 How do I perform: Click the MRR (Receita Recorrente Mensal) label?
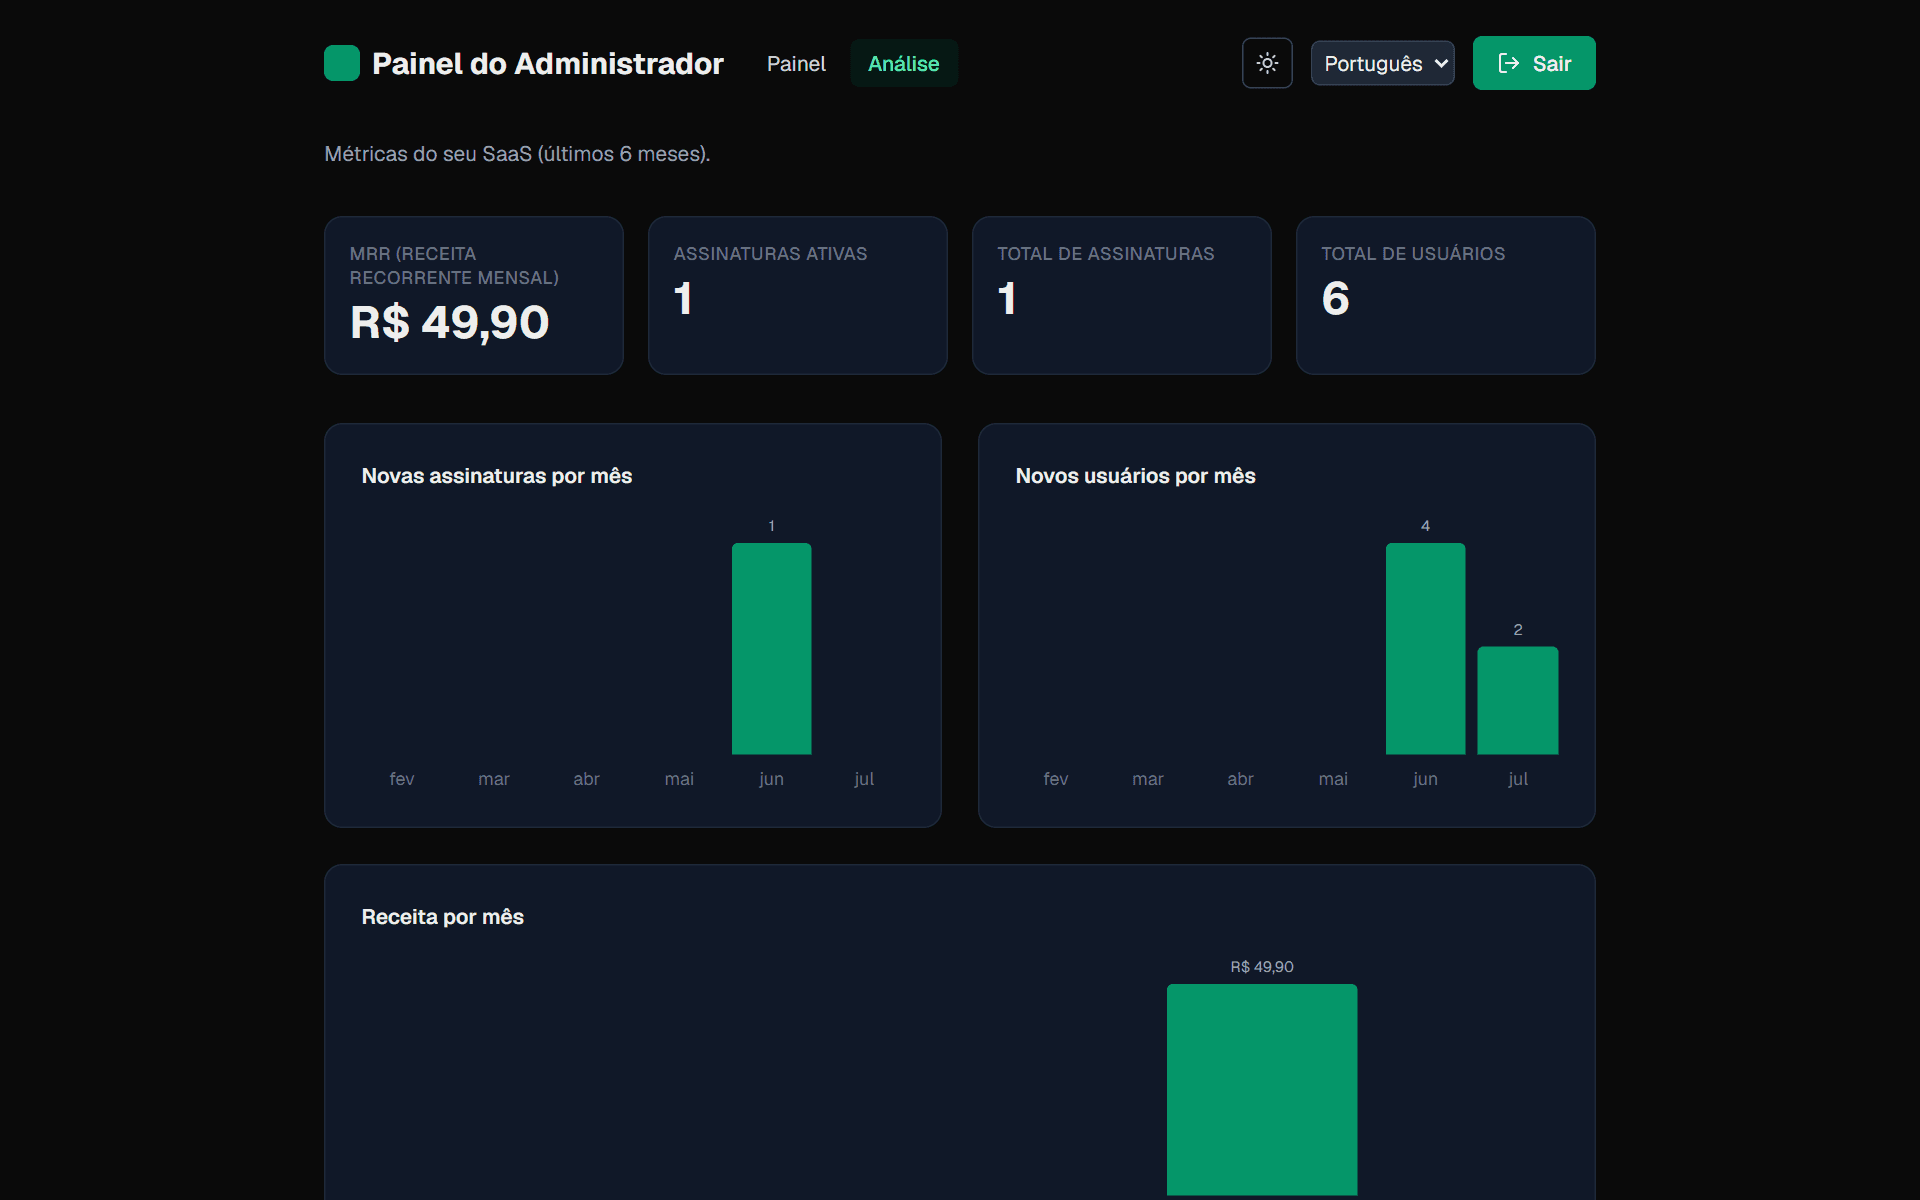coord(454,266)
